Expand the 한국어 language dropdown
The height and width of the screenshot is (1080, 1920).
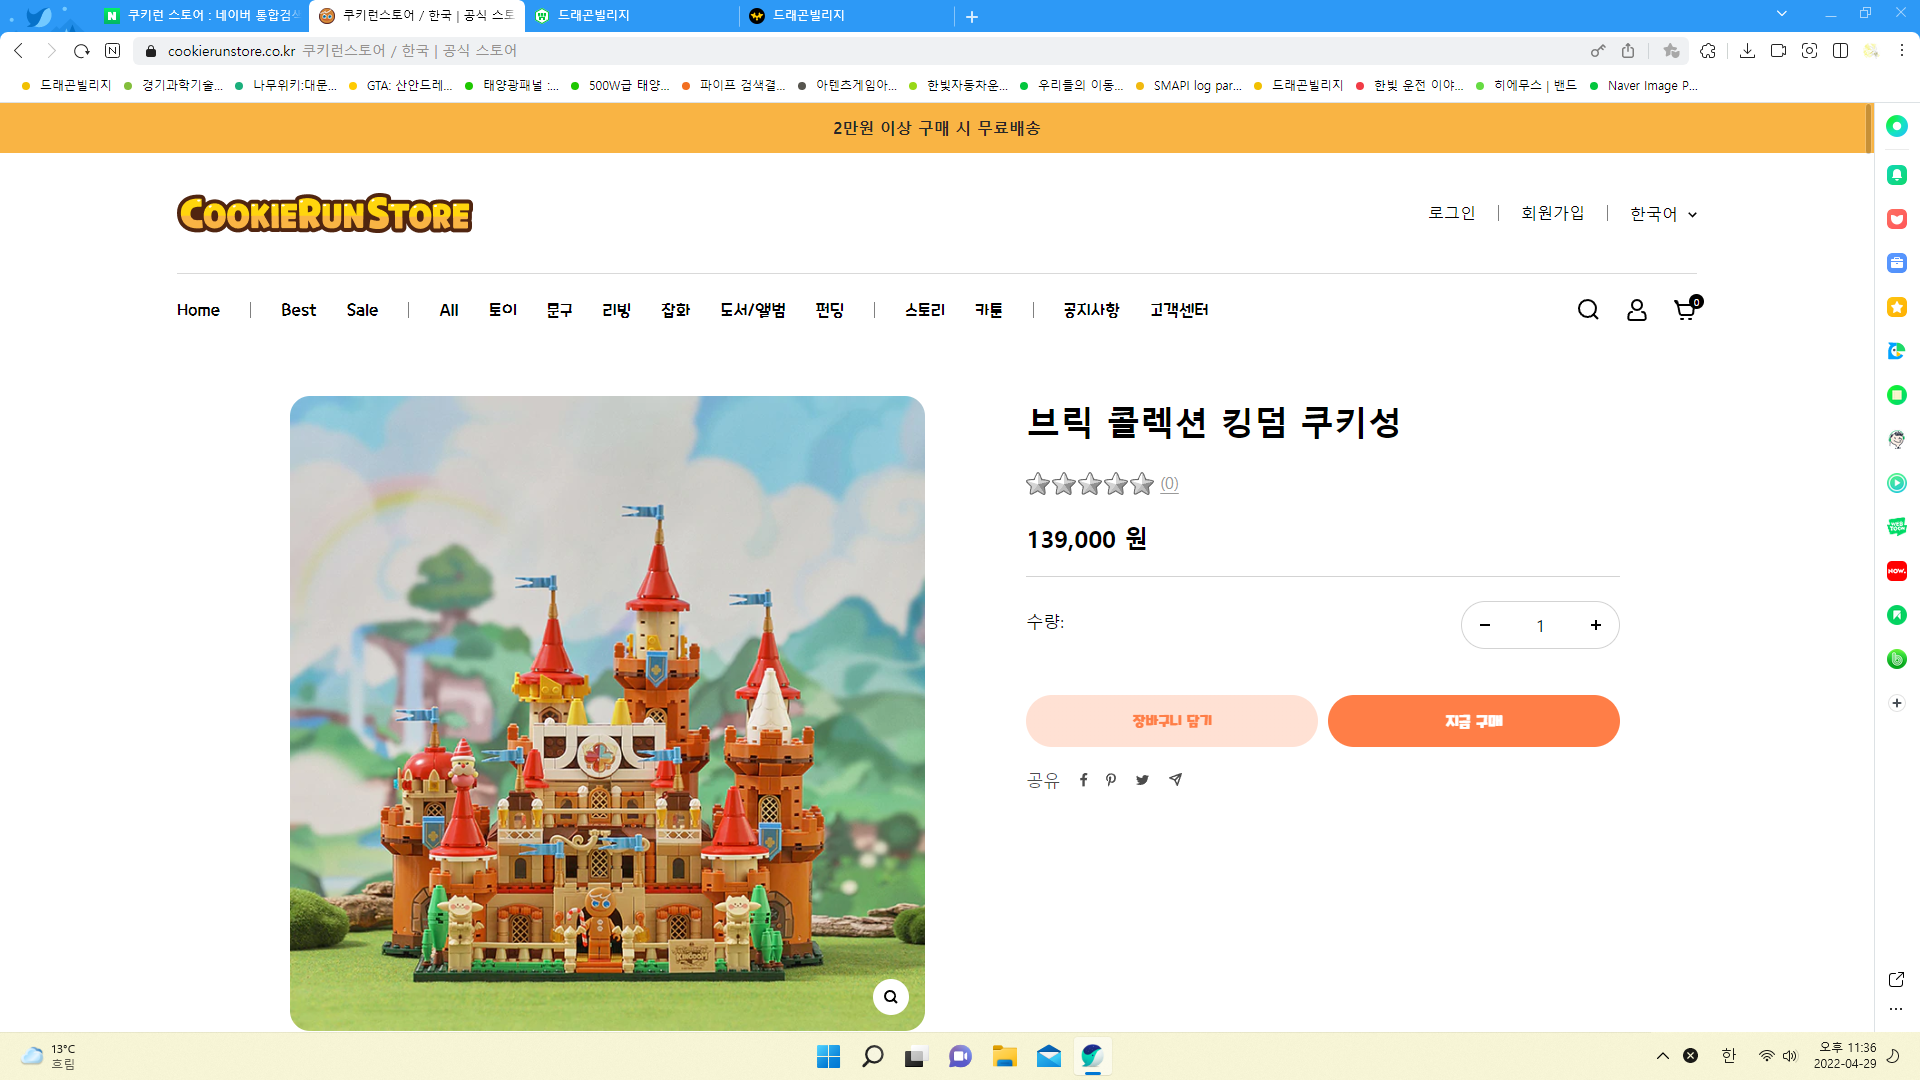click(x=1663, y=214)
